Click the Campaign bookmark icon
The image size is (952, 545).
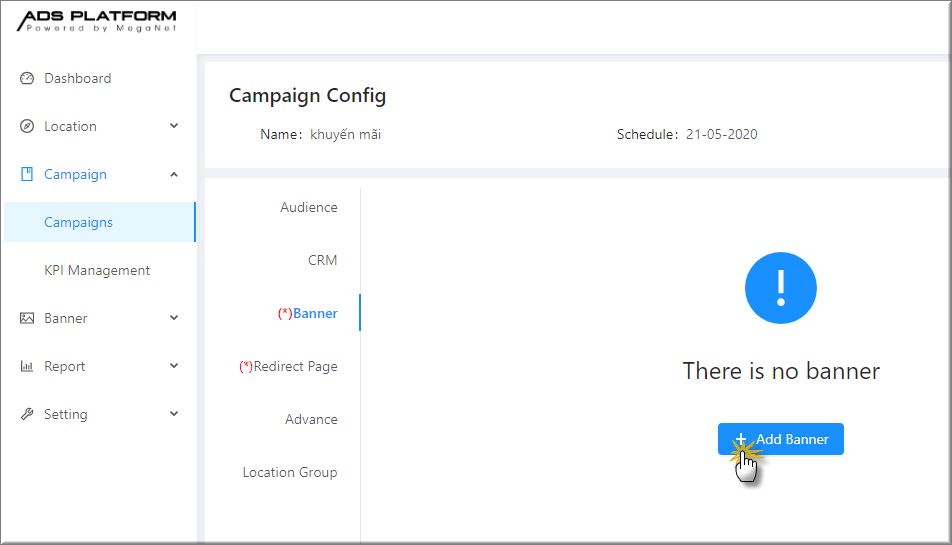tap(27, 174)
